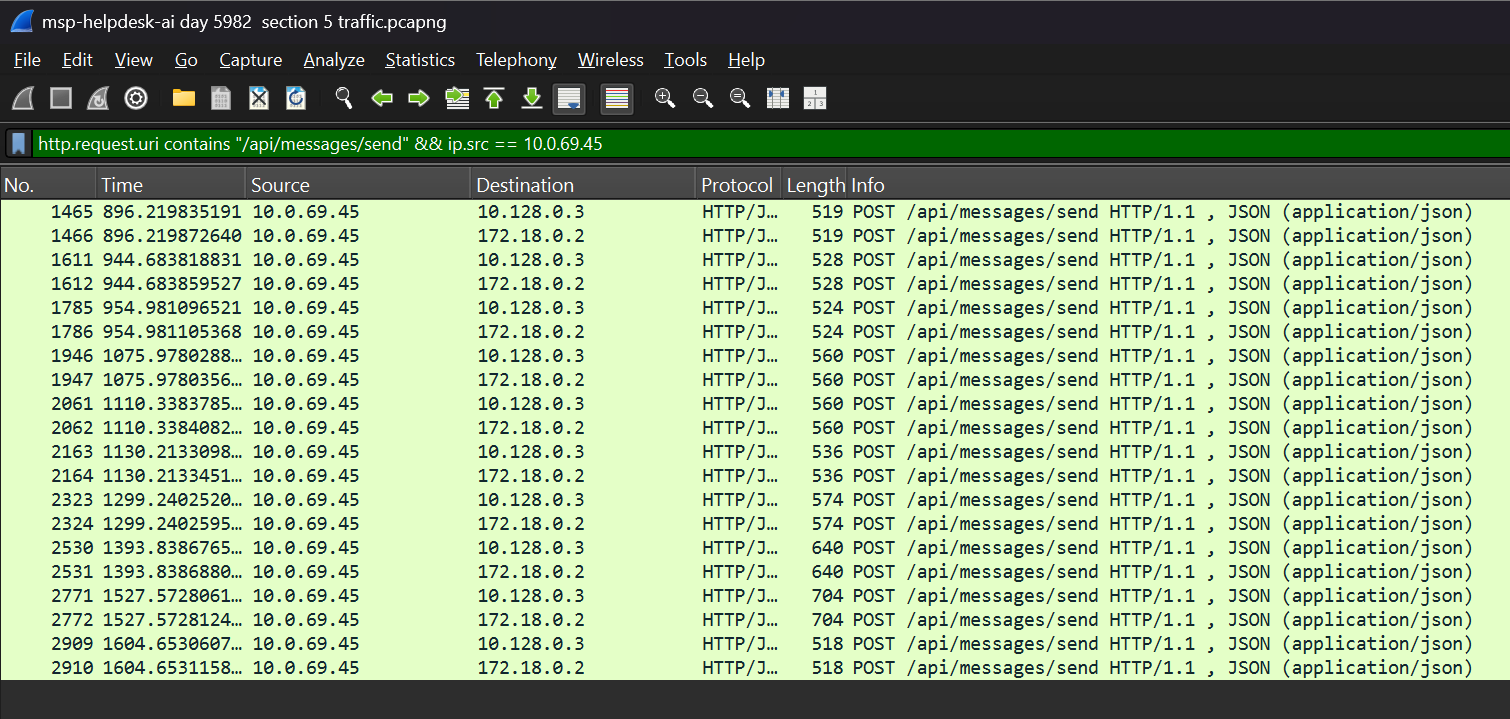Open the Statistics menu
Screen dimensions: 1510x719
point(420,60)
